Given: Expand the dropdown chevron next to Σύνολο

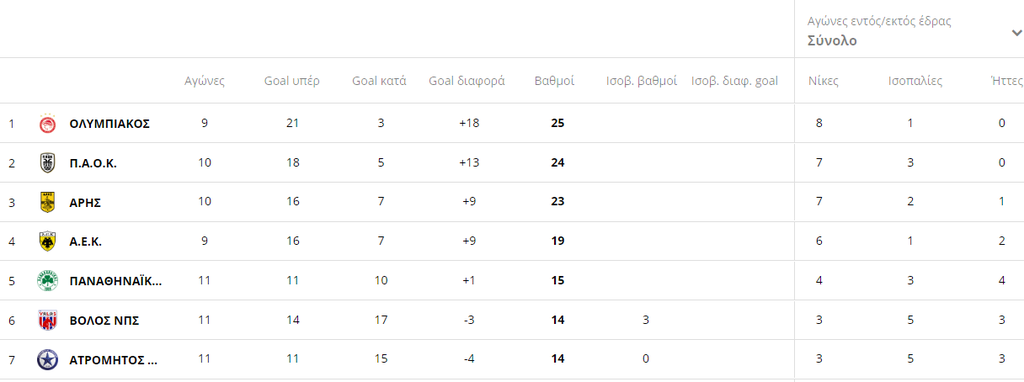Looking at the screenshot, I should pyautogui.click(x=1016, y=33).
